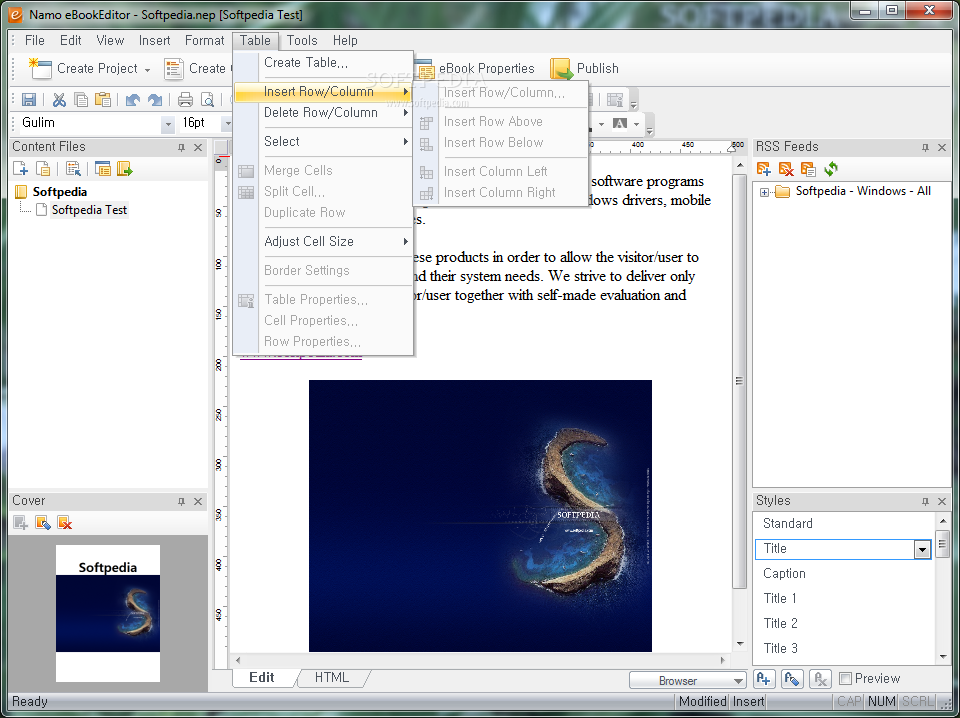Switch to the HTML tab
The height and width of the screenshot is (718, 960).
332,678
